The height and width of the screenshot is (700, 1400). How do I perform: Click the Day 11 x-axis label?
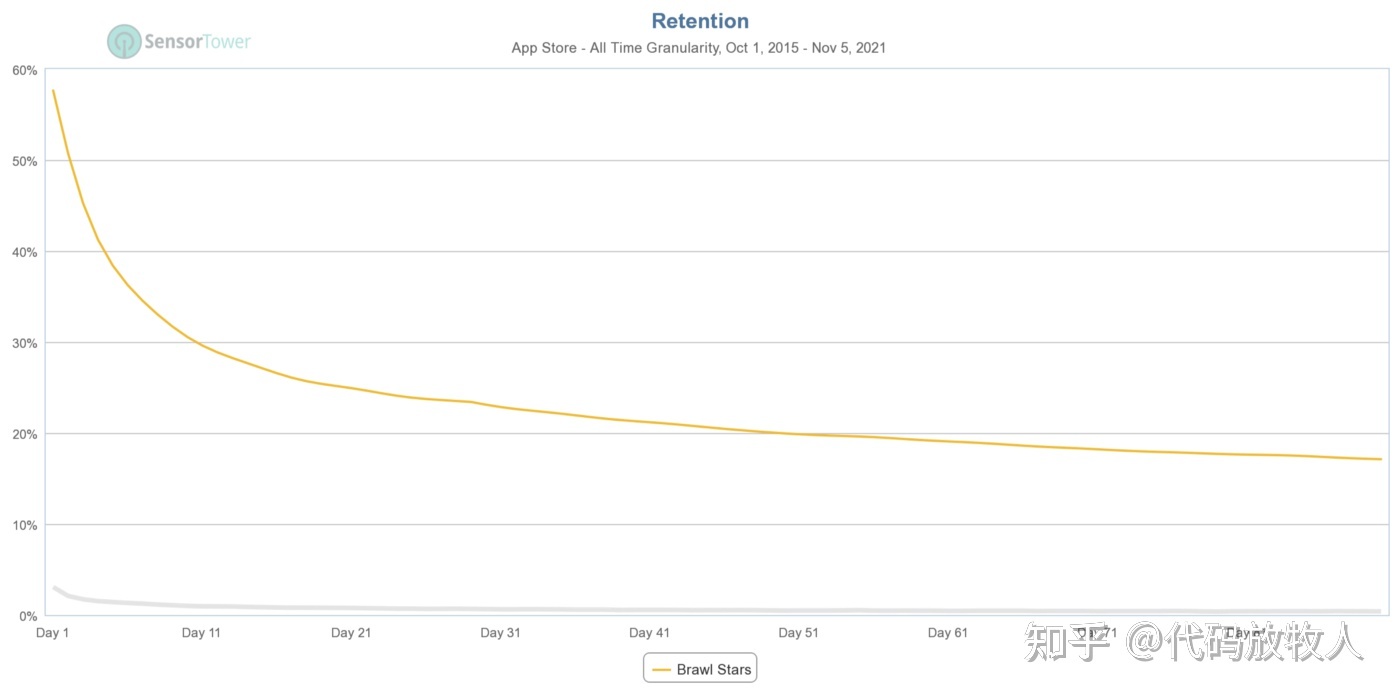tap(201, 633)
